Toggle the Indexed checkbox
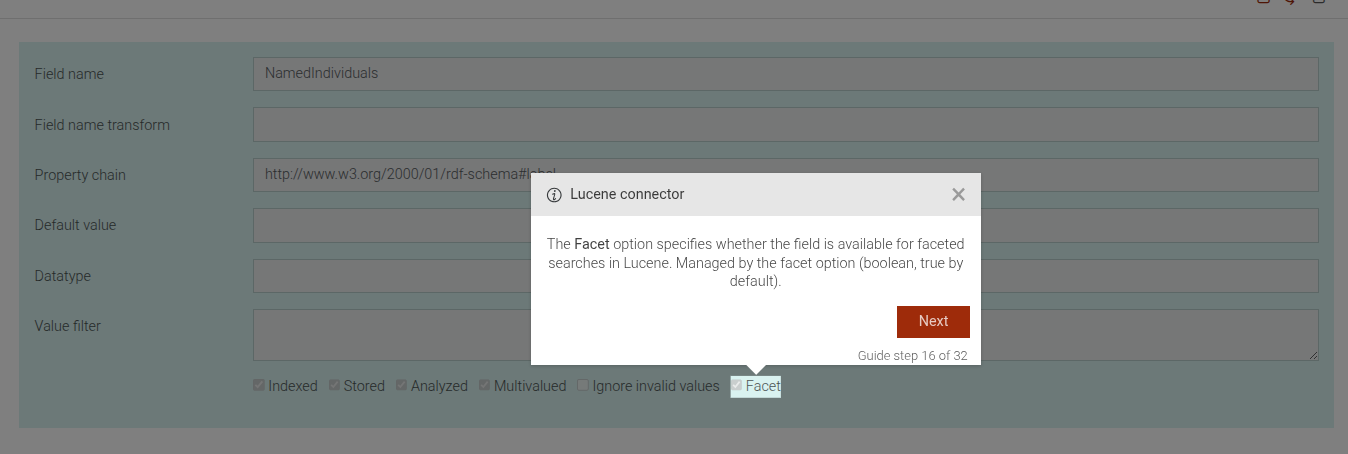Screen dimensions: 1348x454 [x=259, y=386]
